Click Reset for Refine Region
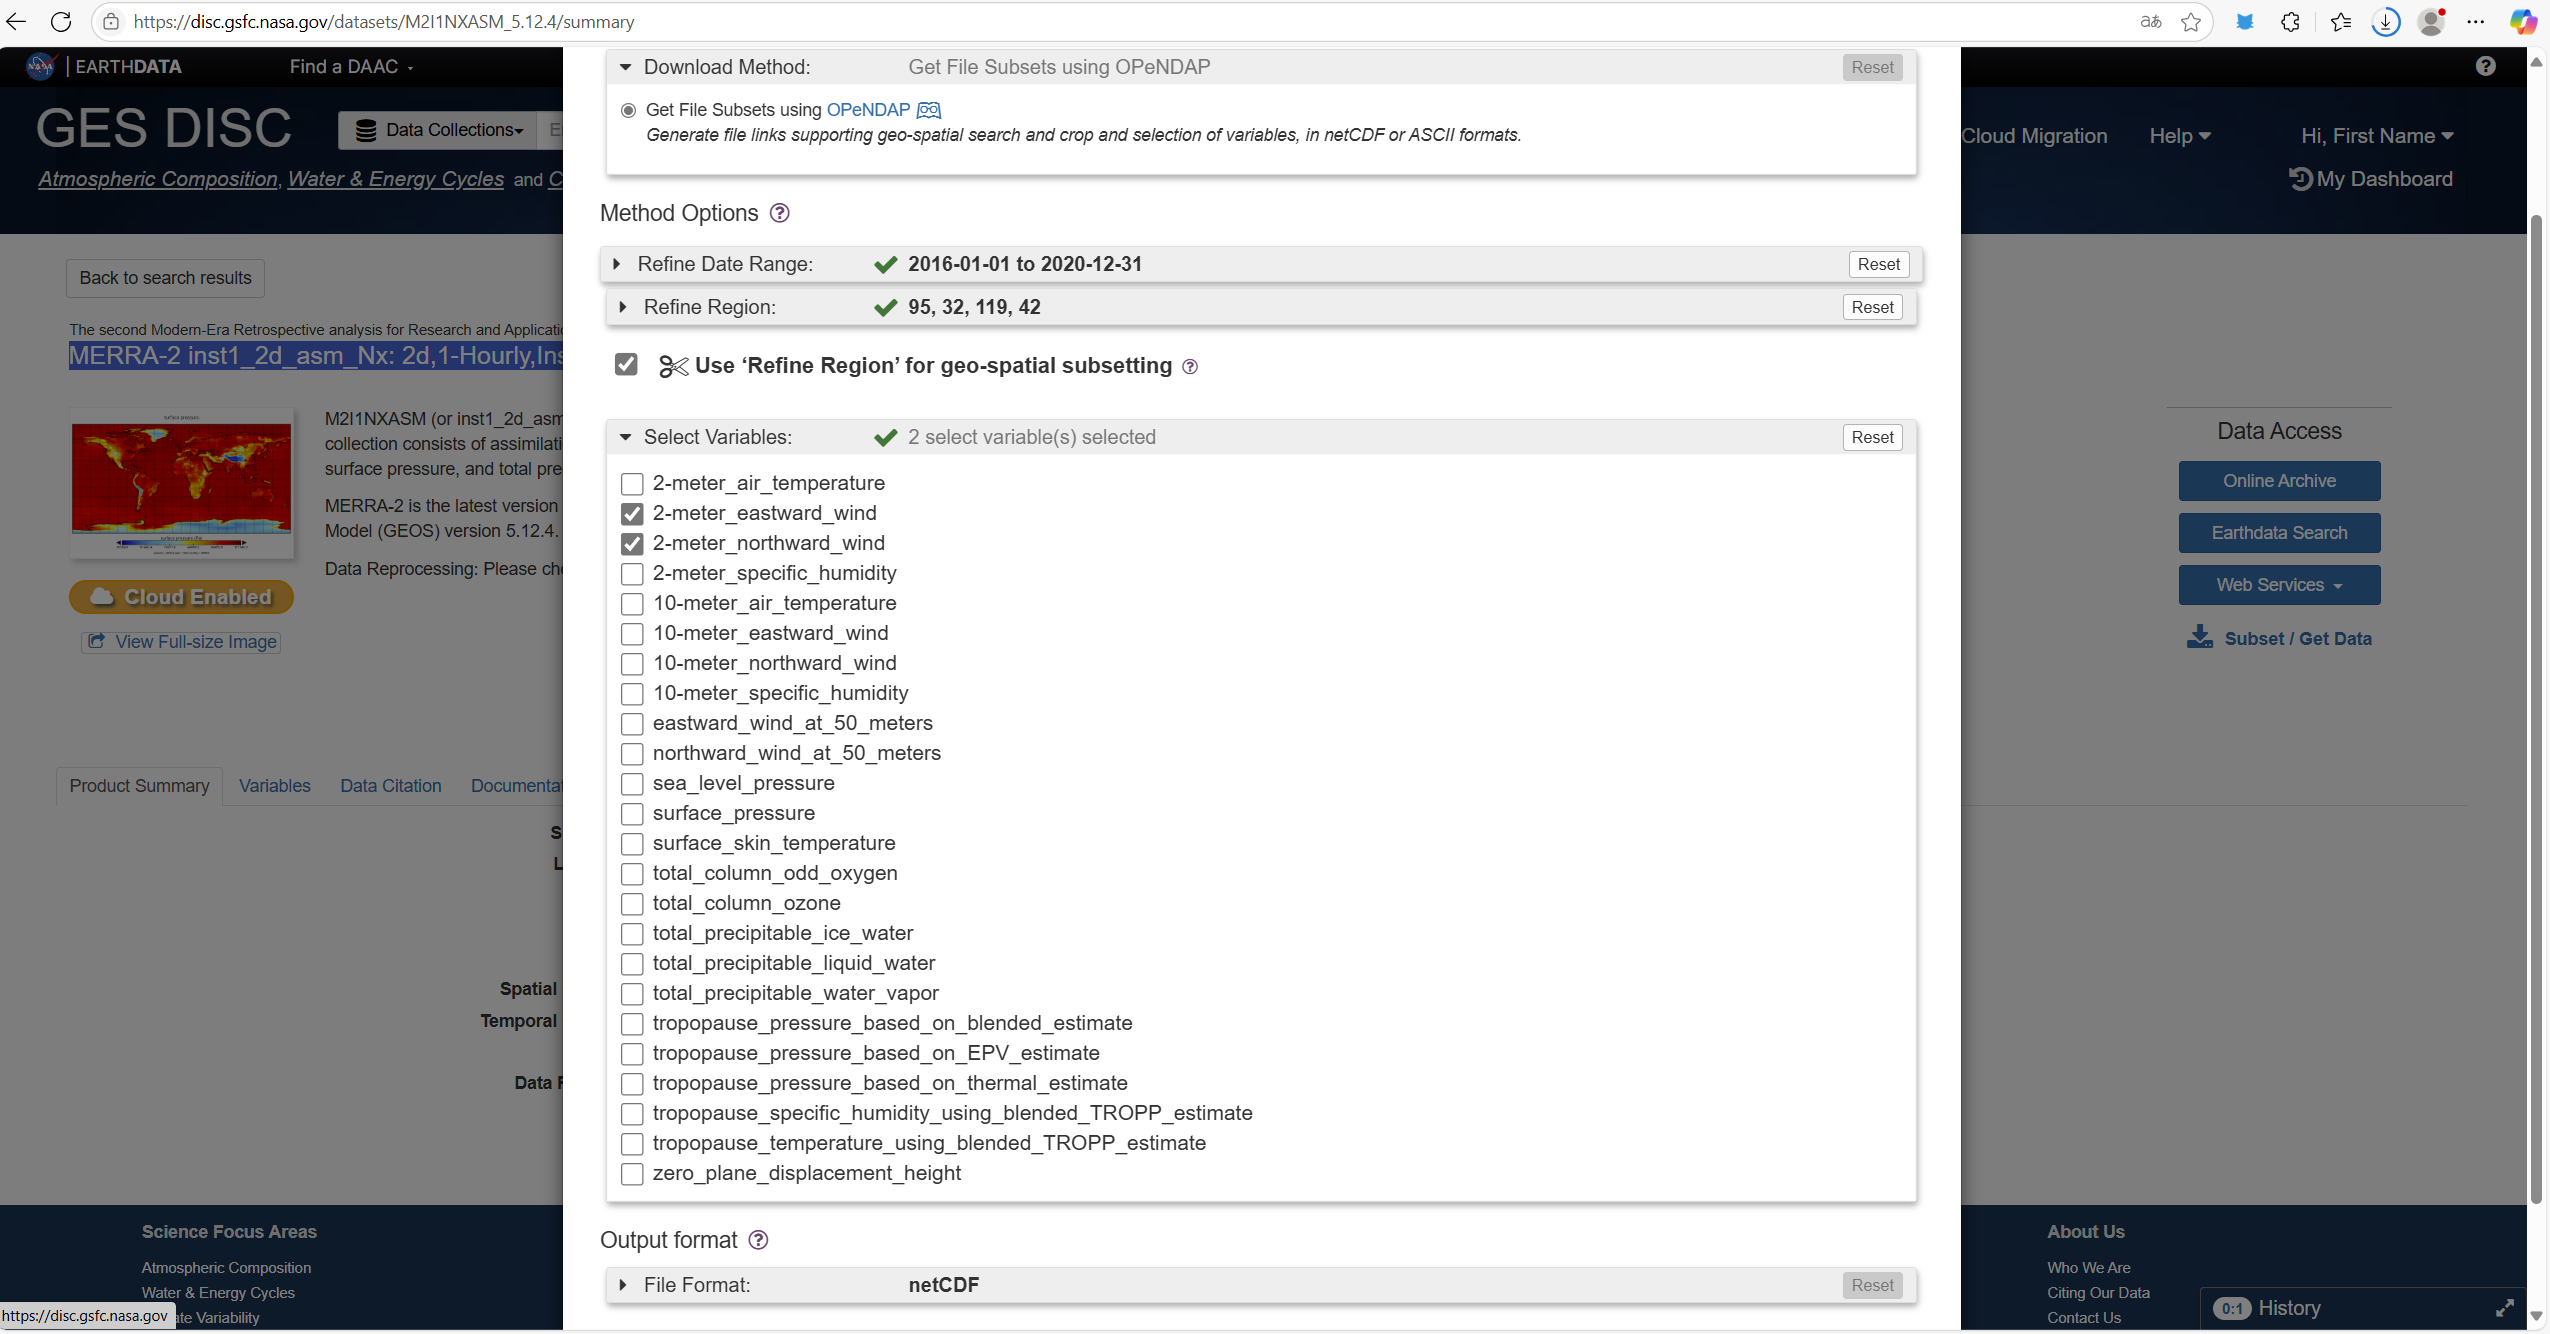This screenshot has width=2550, height=1334. point(1872,307)
